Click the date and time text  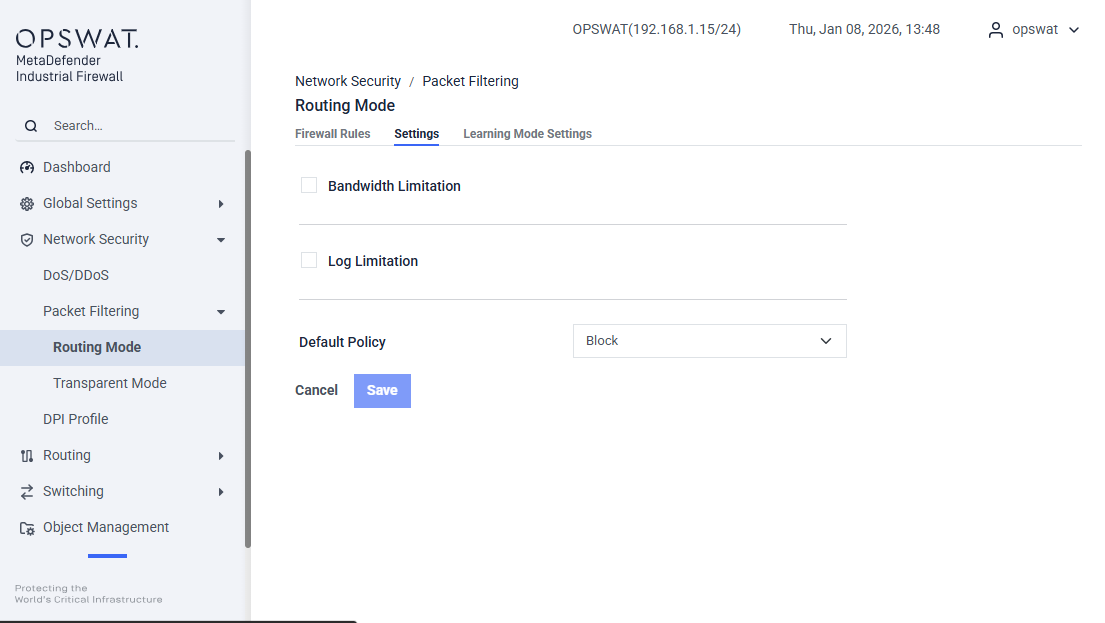click(x=864, y=30)
